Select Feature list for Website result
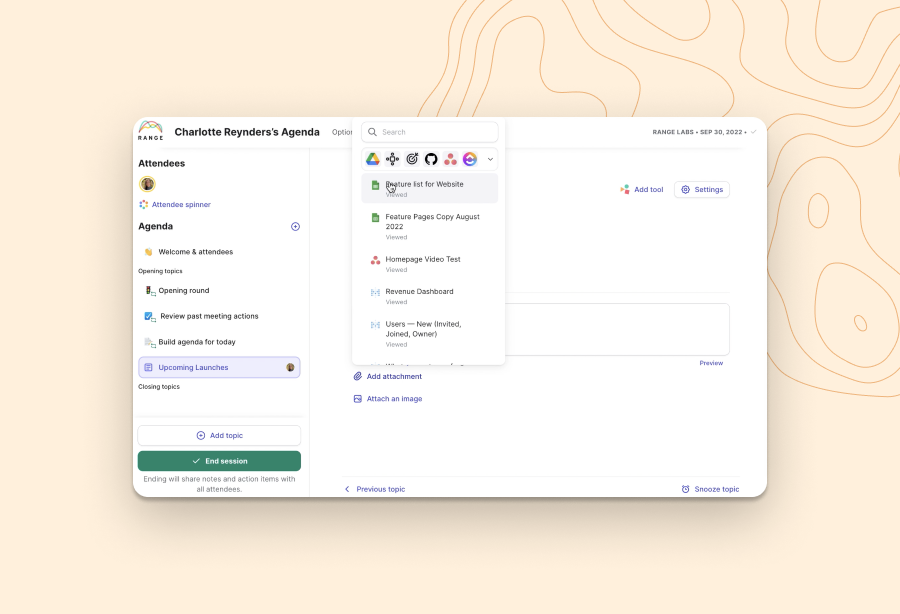 point(429,189)
